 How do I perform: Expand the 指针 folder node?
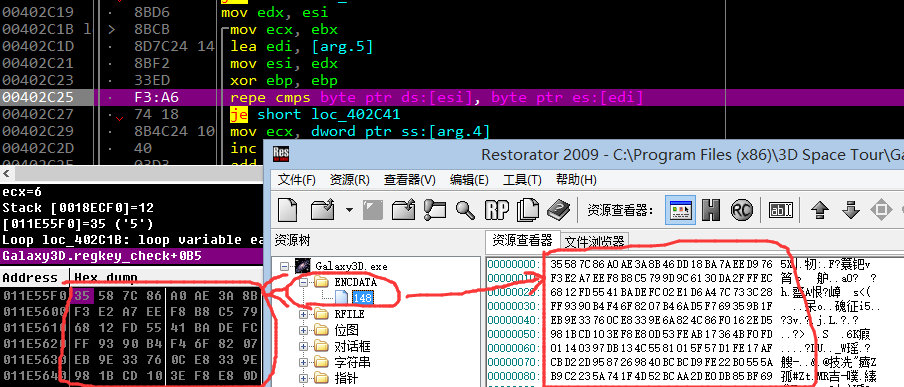[303, 379]
